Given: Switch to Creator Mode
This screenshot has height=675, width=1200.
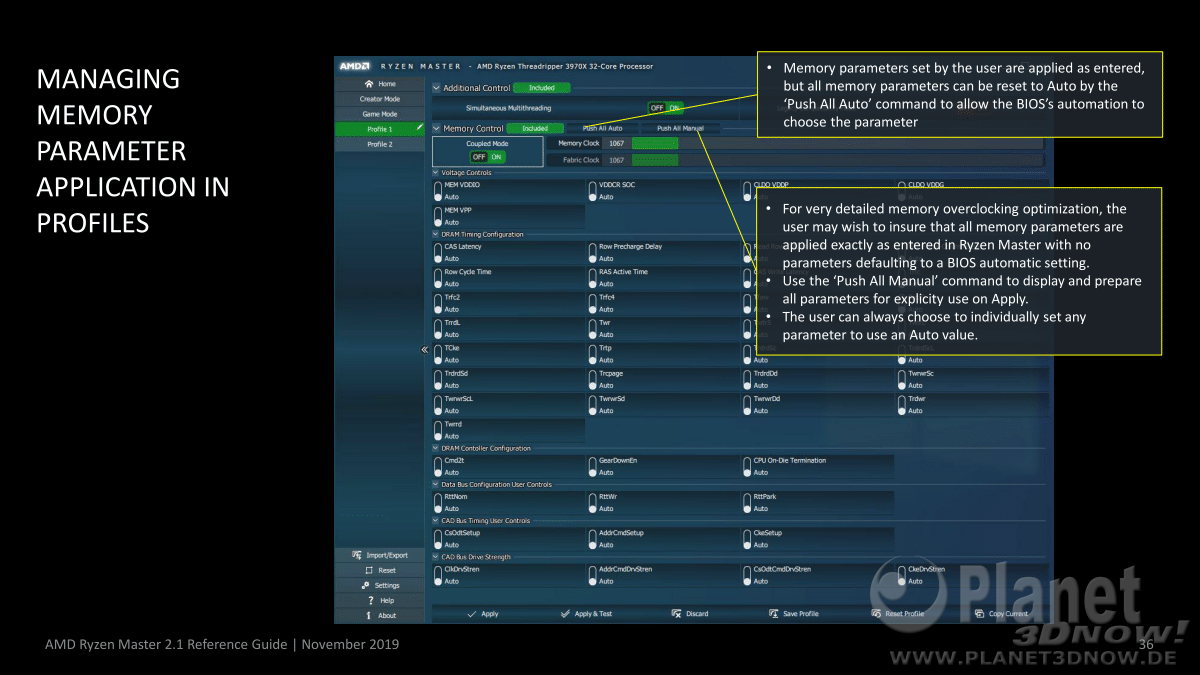Looking at the screenshot, I should 380,99.
